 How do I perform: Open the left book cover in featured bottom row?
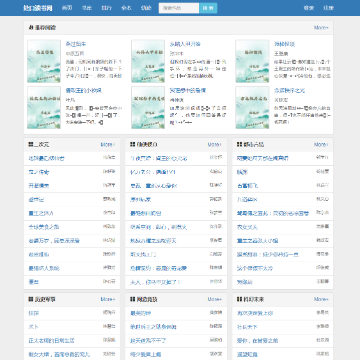[44, 108]
